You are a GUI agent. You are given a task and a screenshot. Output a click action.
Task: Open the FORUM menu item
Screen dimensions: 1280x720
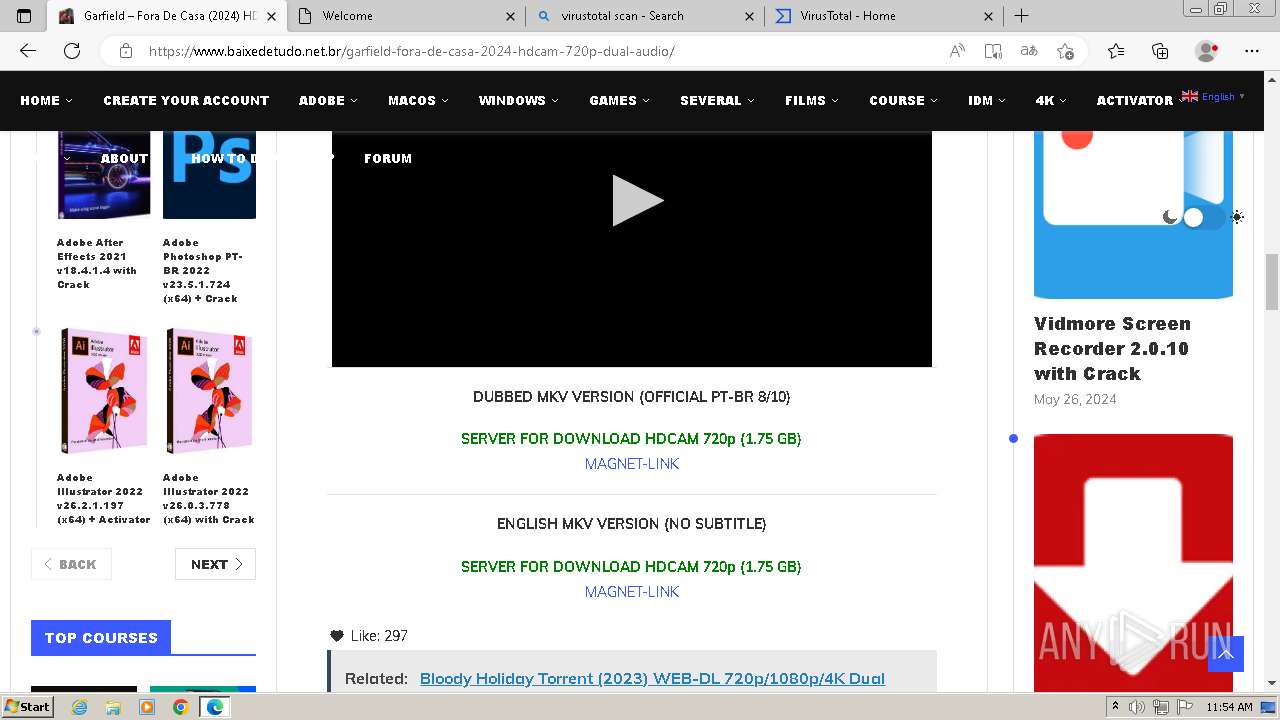tap(388, 158)
